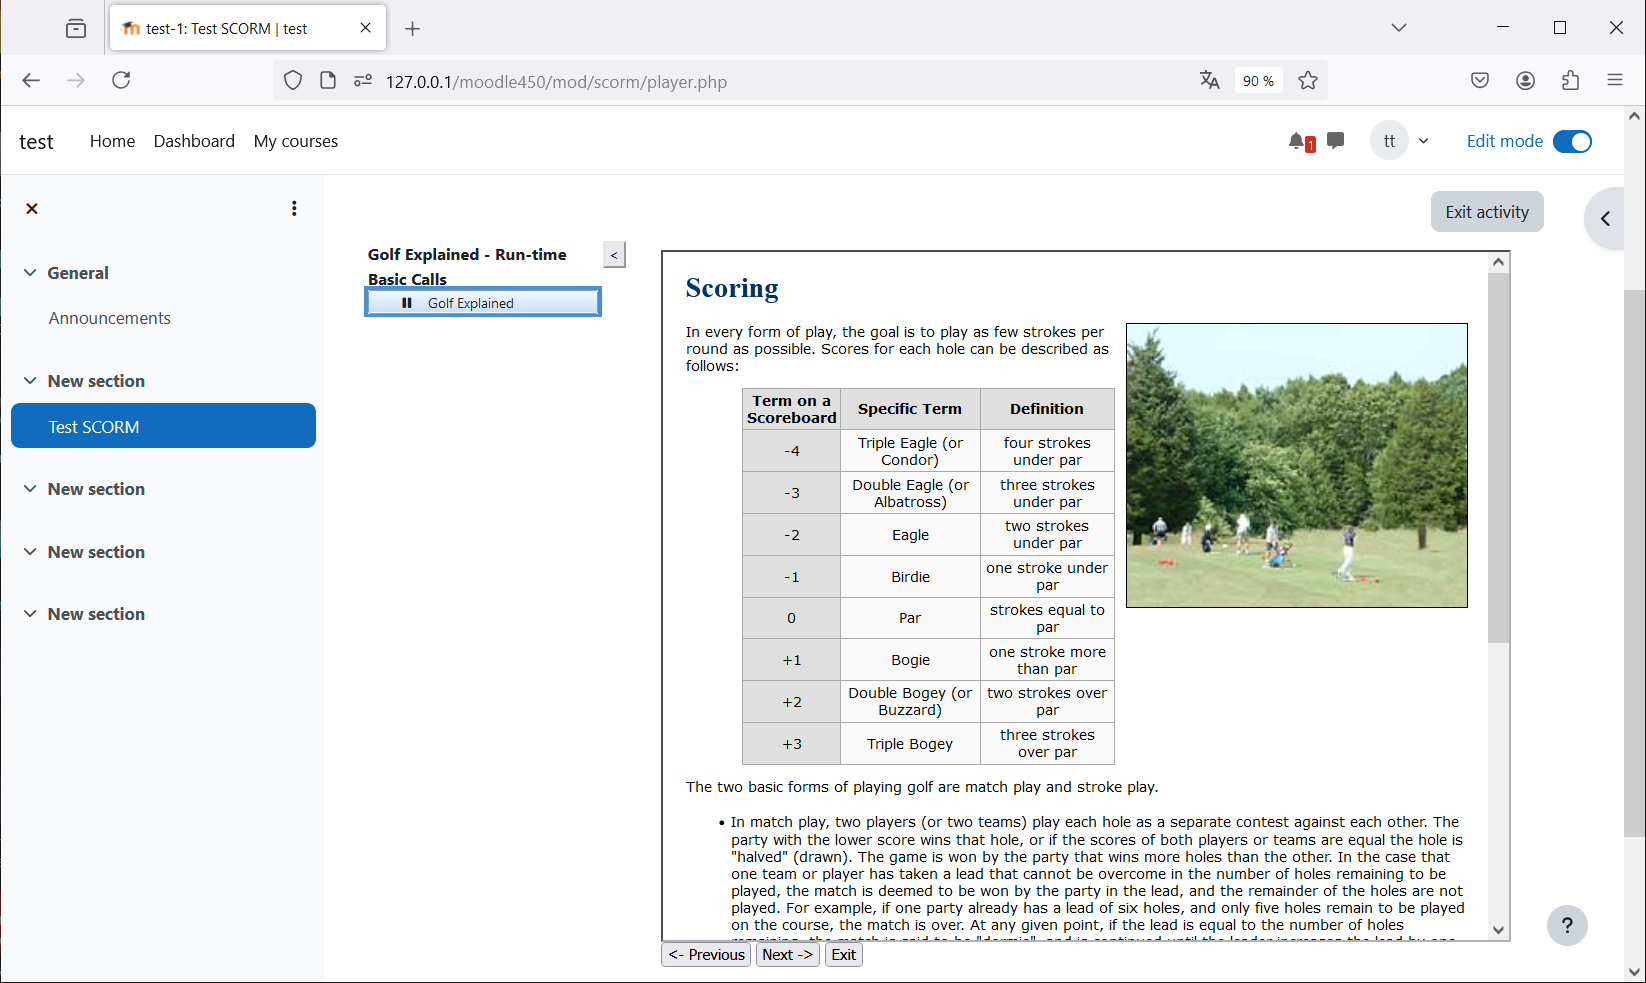Click the Exit activity button
Viewport: 1646px width, 983px height.
tap(1487, 212)
